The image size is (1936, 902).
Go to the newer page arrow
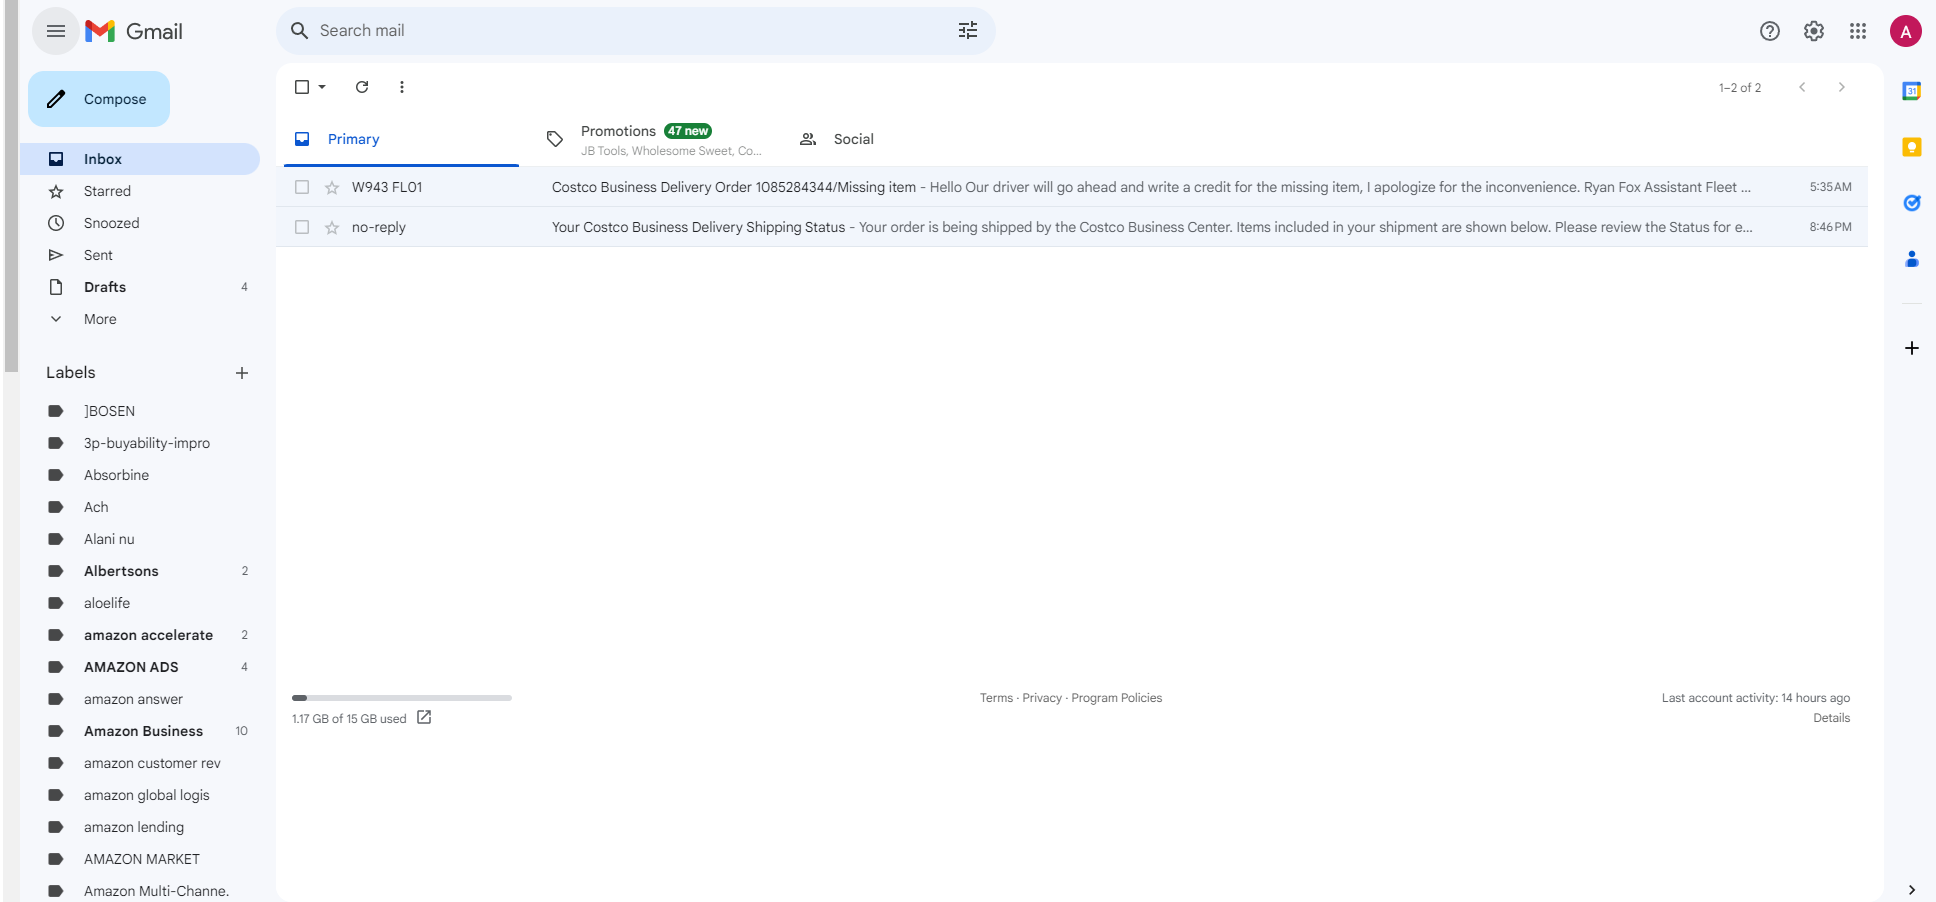pyautogui.click(x=1802, y=87)
